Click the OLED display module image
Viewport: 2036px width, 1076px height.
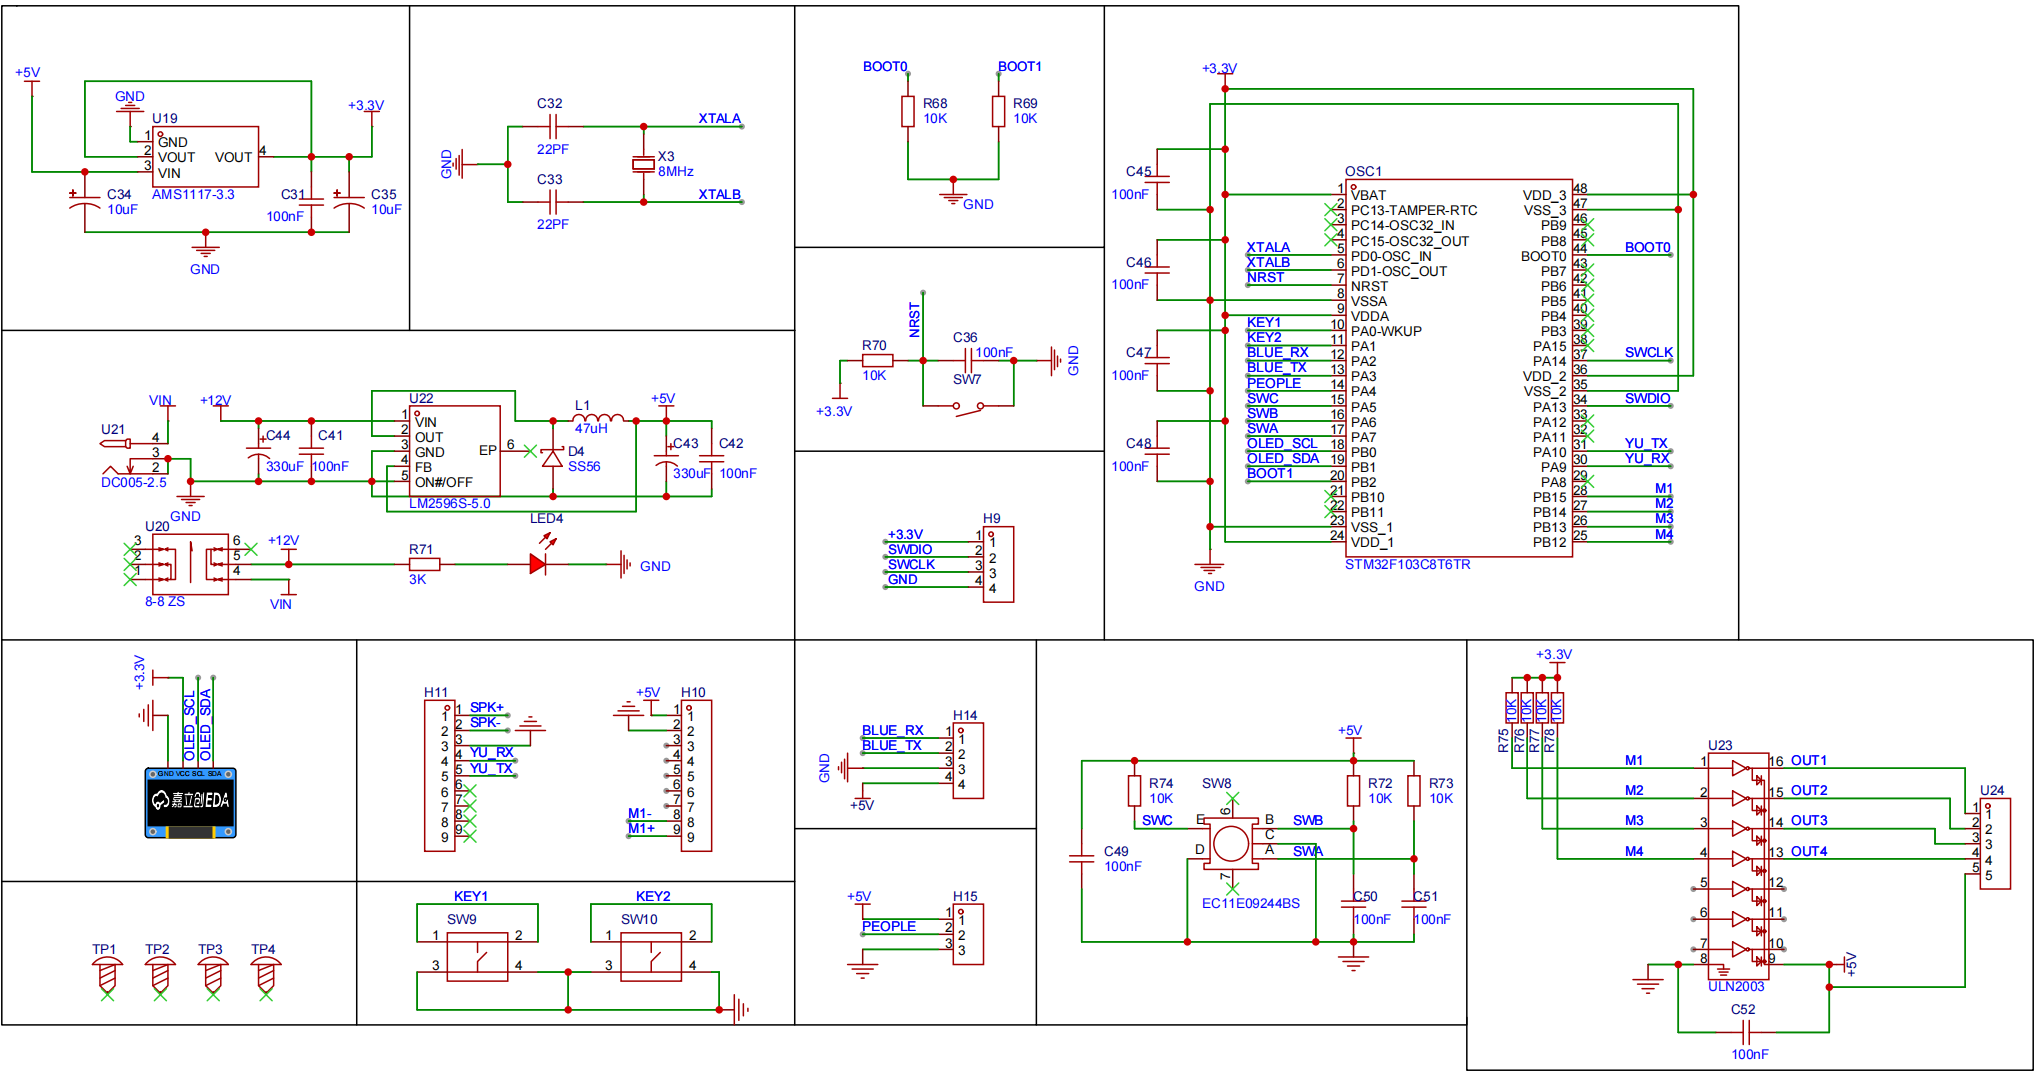[190, 802]
